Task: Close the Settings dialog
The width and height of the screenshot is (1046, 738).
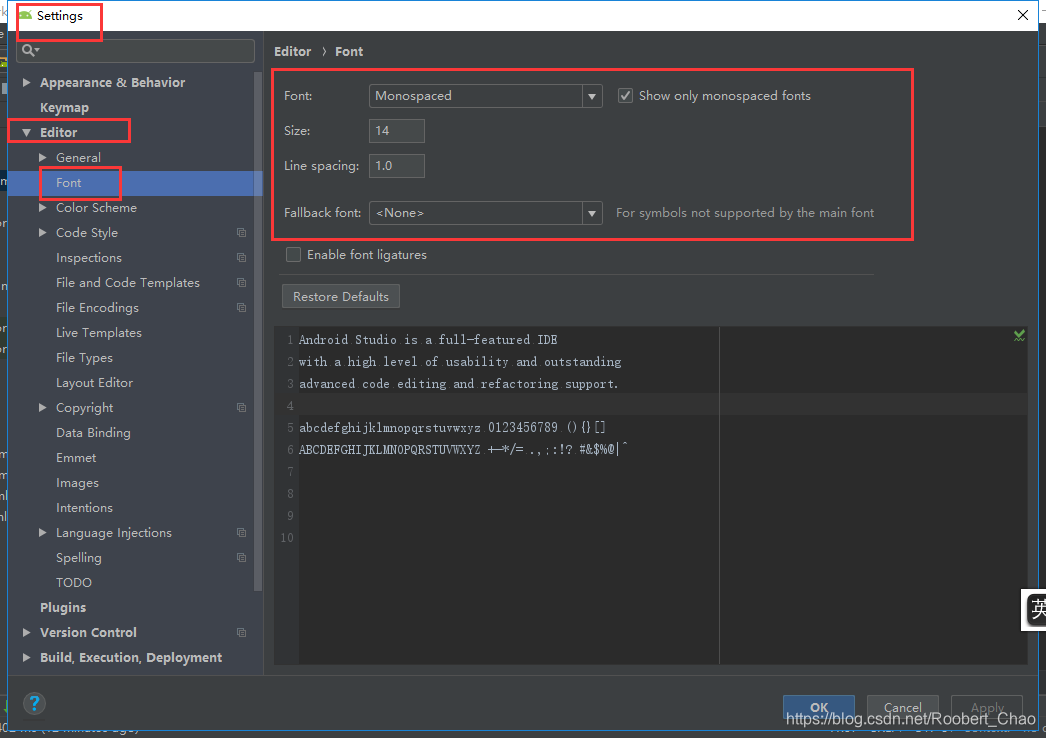Action: click(1023, 15)
